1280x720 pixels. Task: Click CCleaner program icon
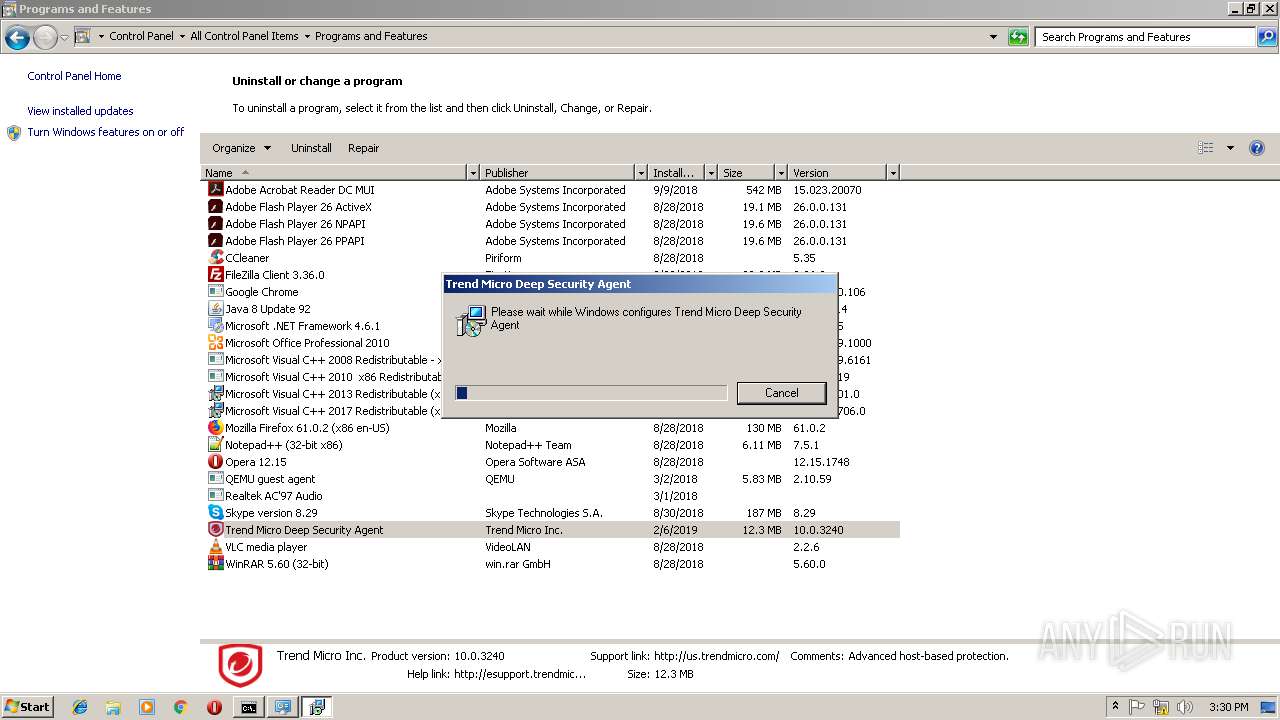(214, 257)
